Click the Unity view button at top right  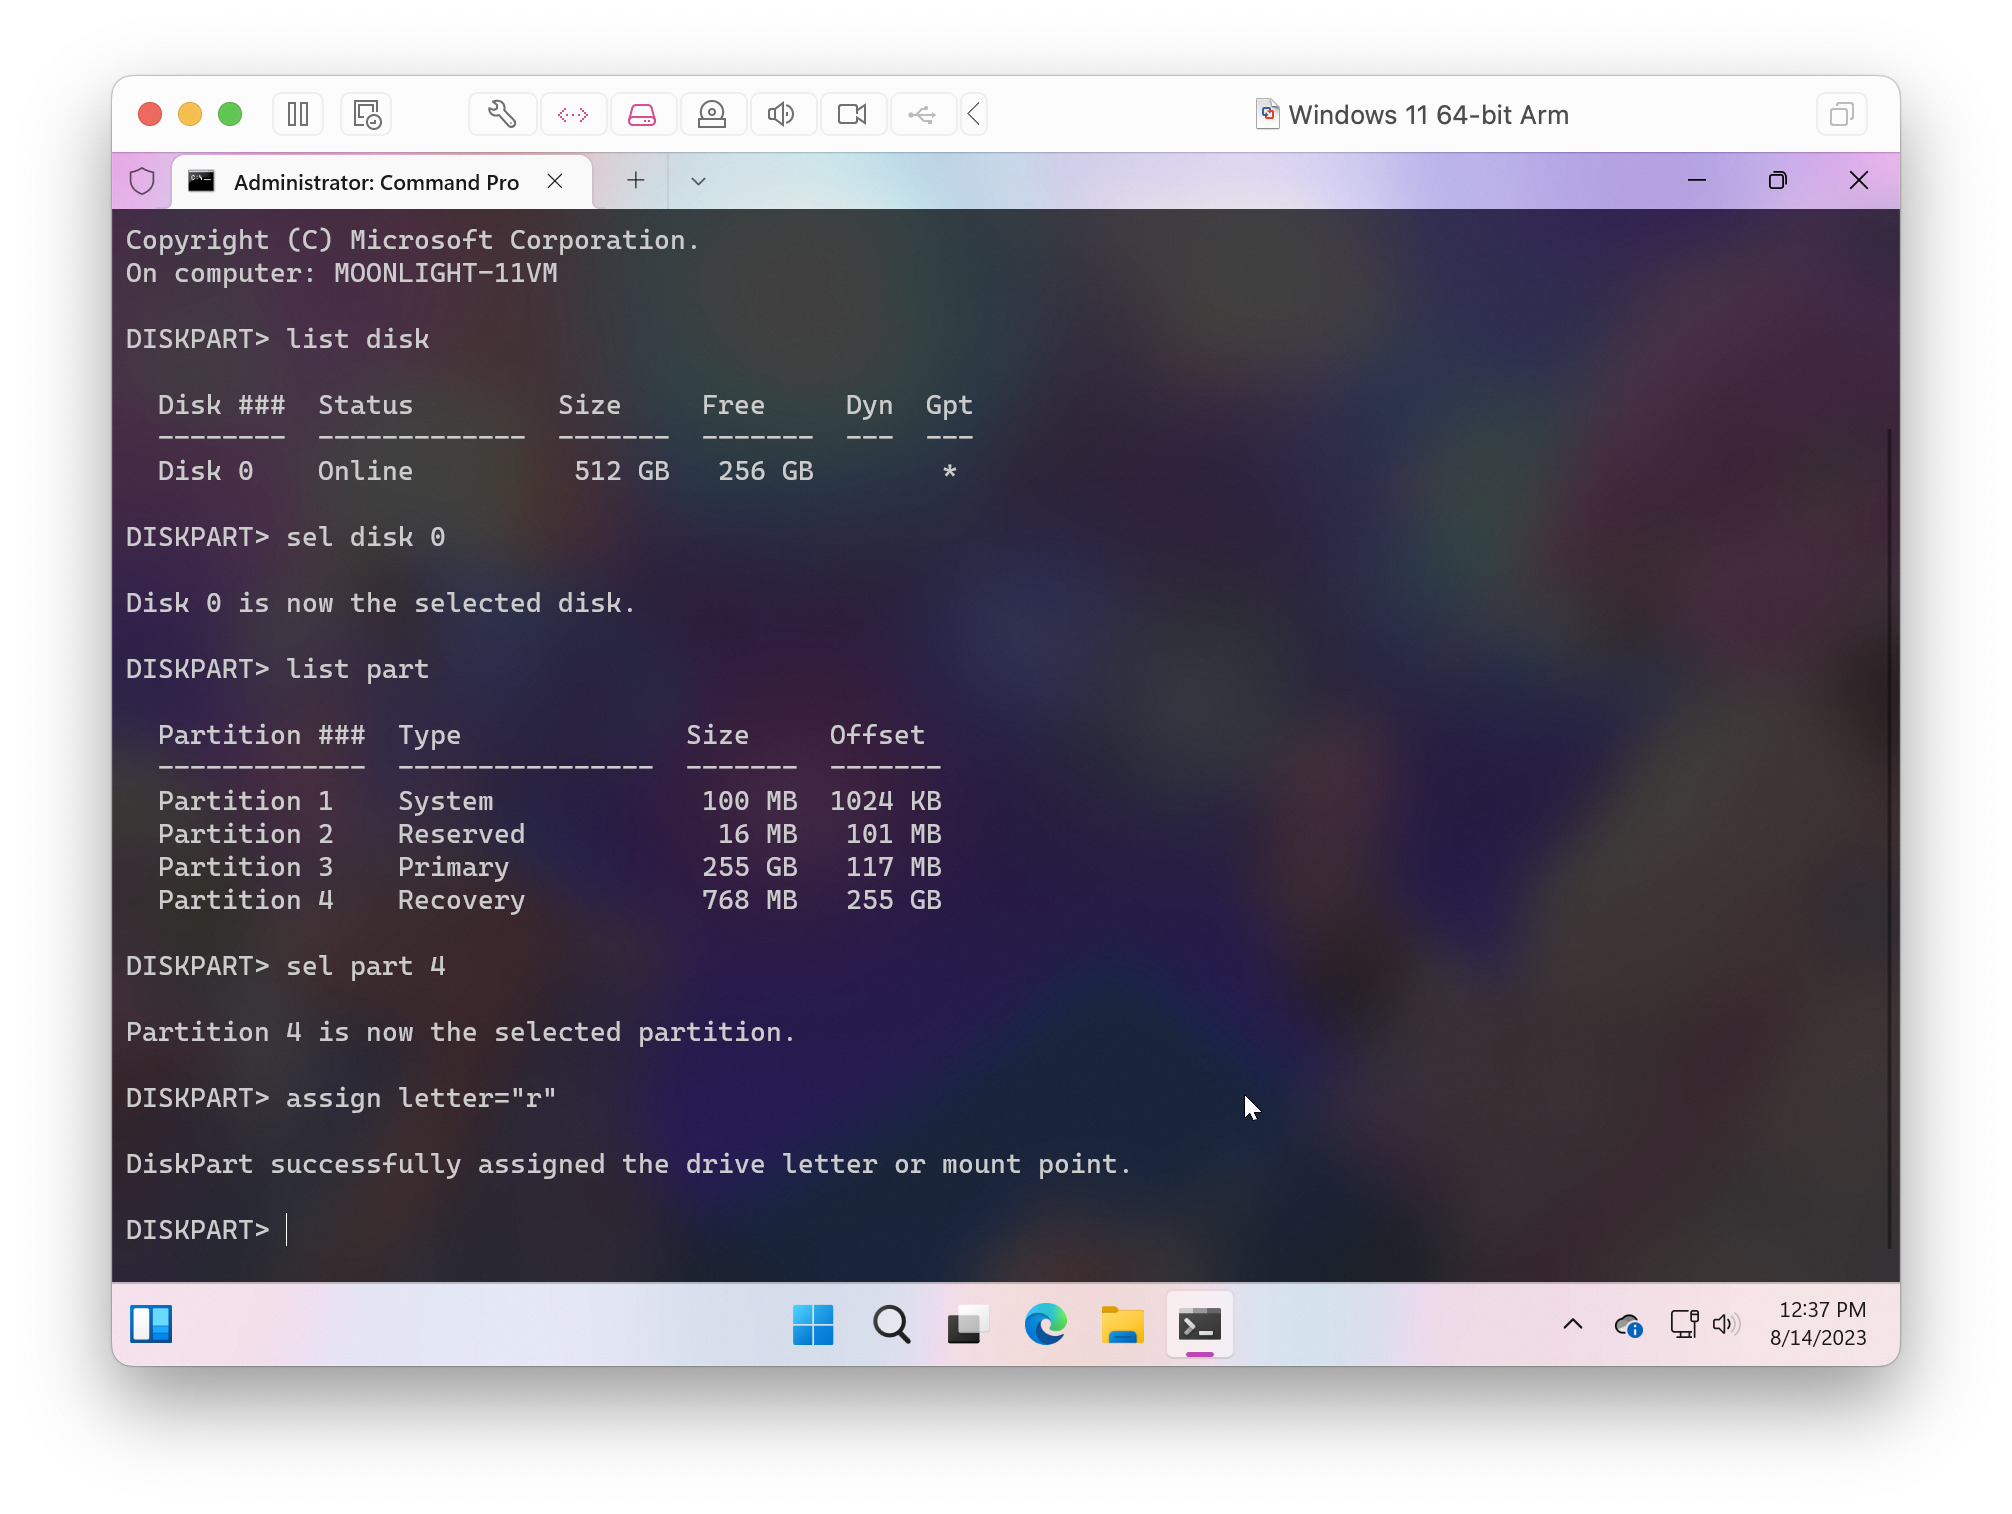click(x=1841, y=115)
